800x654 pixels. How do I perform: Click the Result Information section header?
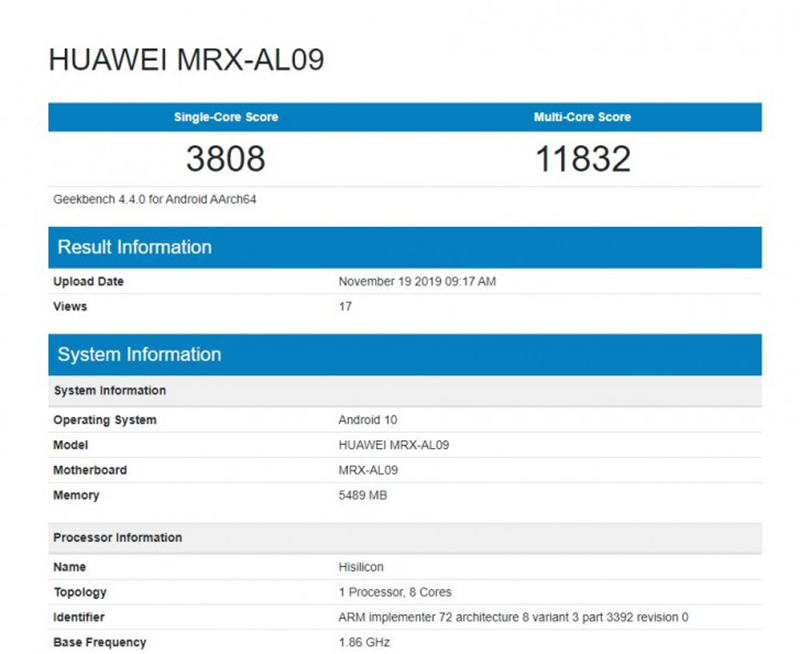click(x=134, y=247)
